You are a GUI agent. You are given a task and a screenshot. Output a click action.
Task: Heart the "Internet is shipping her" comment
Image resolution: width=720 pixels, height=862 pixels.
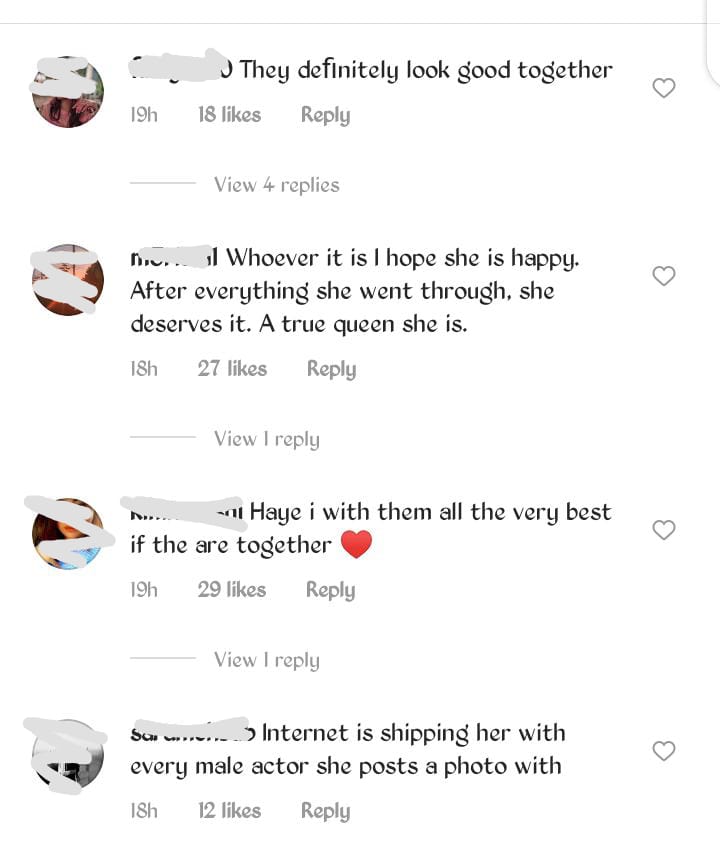pos(663,751)
